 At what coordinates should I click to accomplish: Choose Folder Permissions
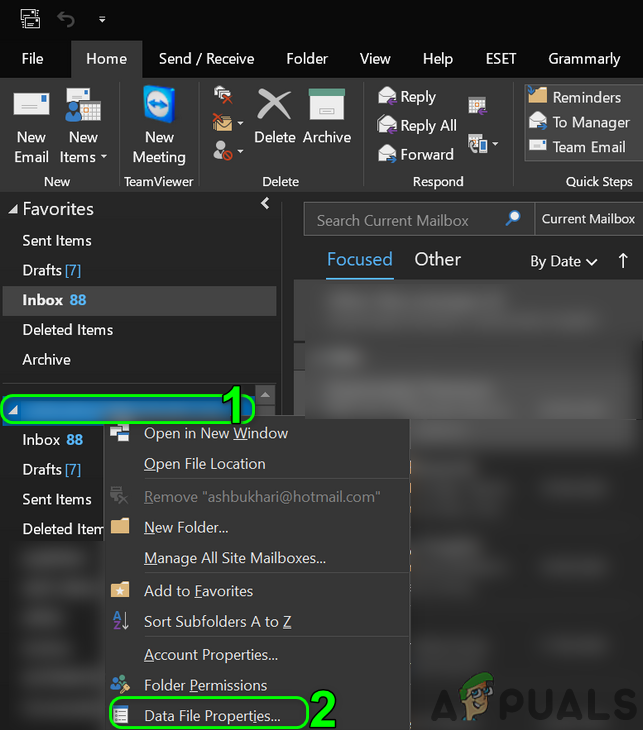coord(258,686)
